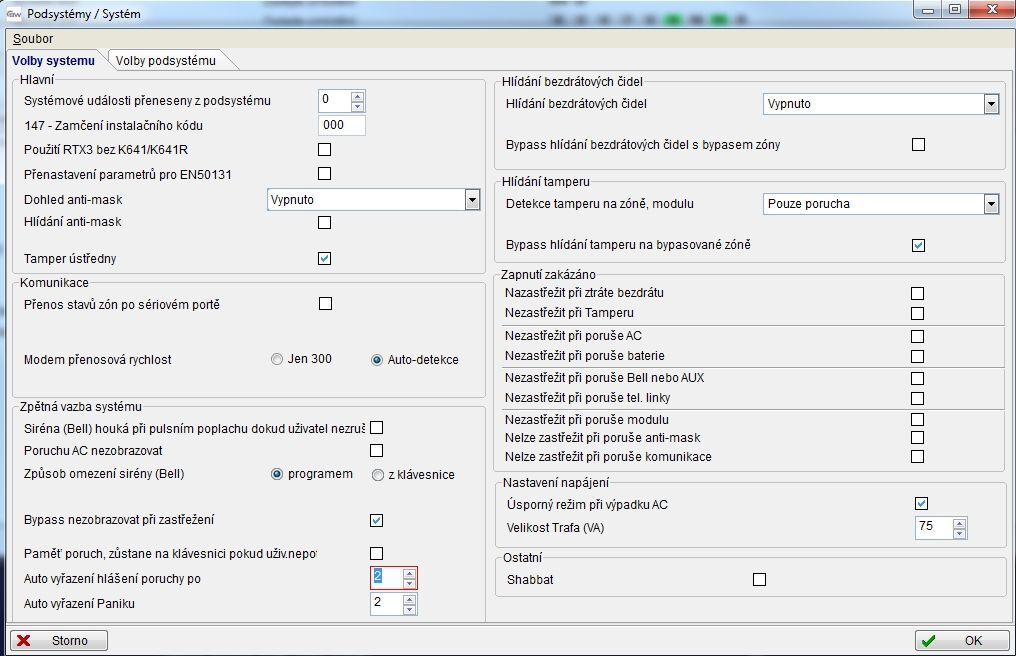The width and height of the screenshot is (1016, 656).
Task: Expand Hlídání bezdrátových čidel dropdown
Action: [990, 104]
